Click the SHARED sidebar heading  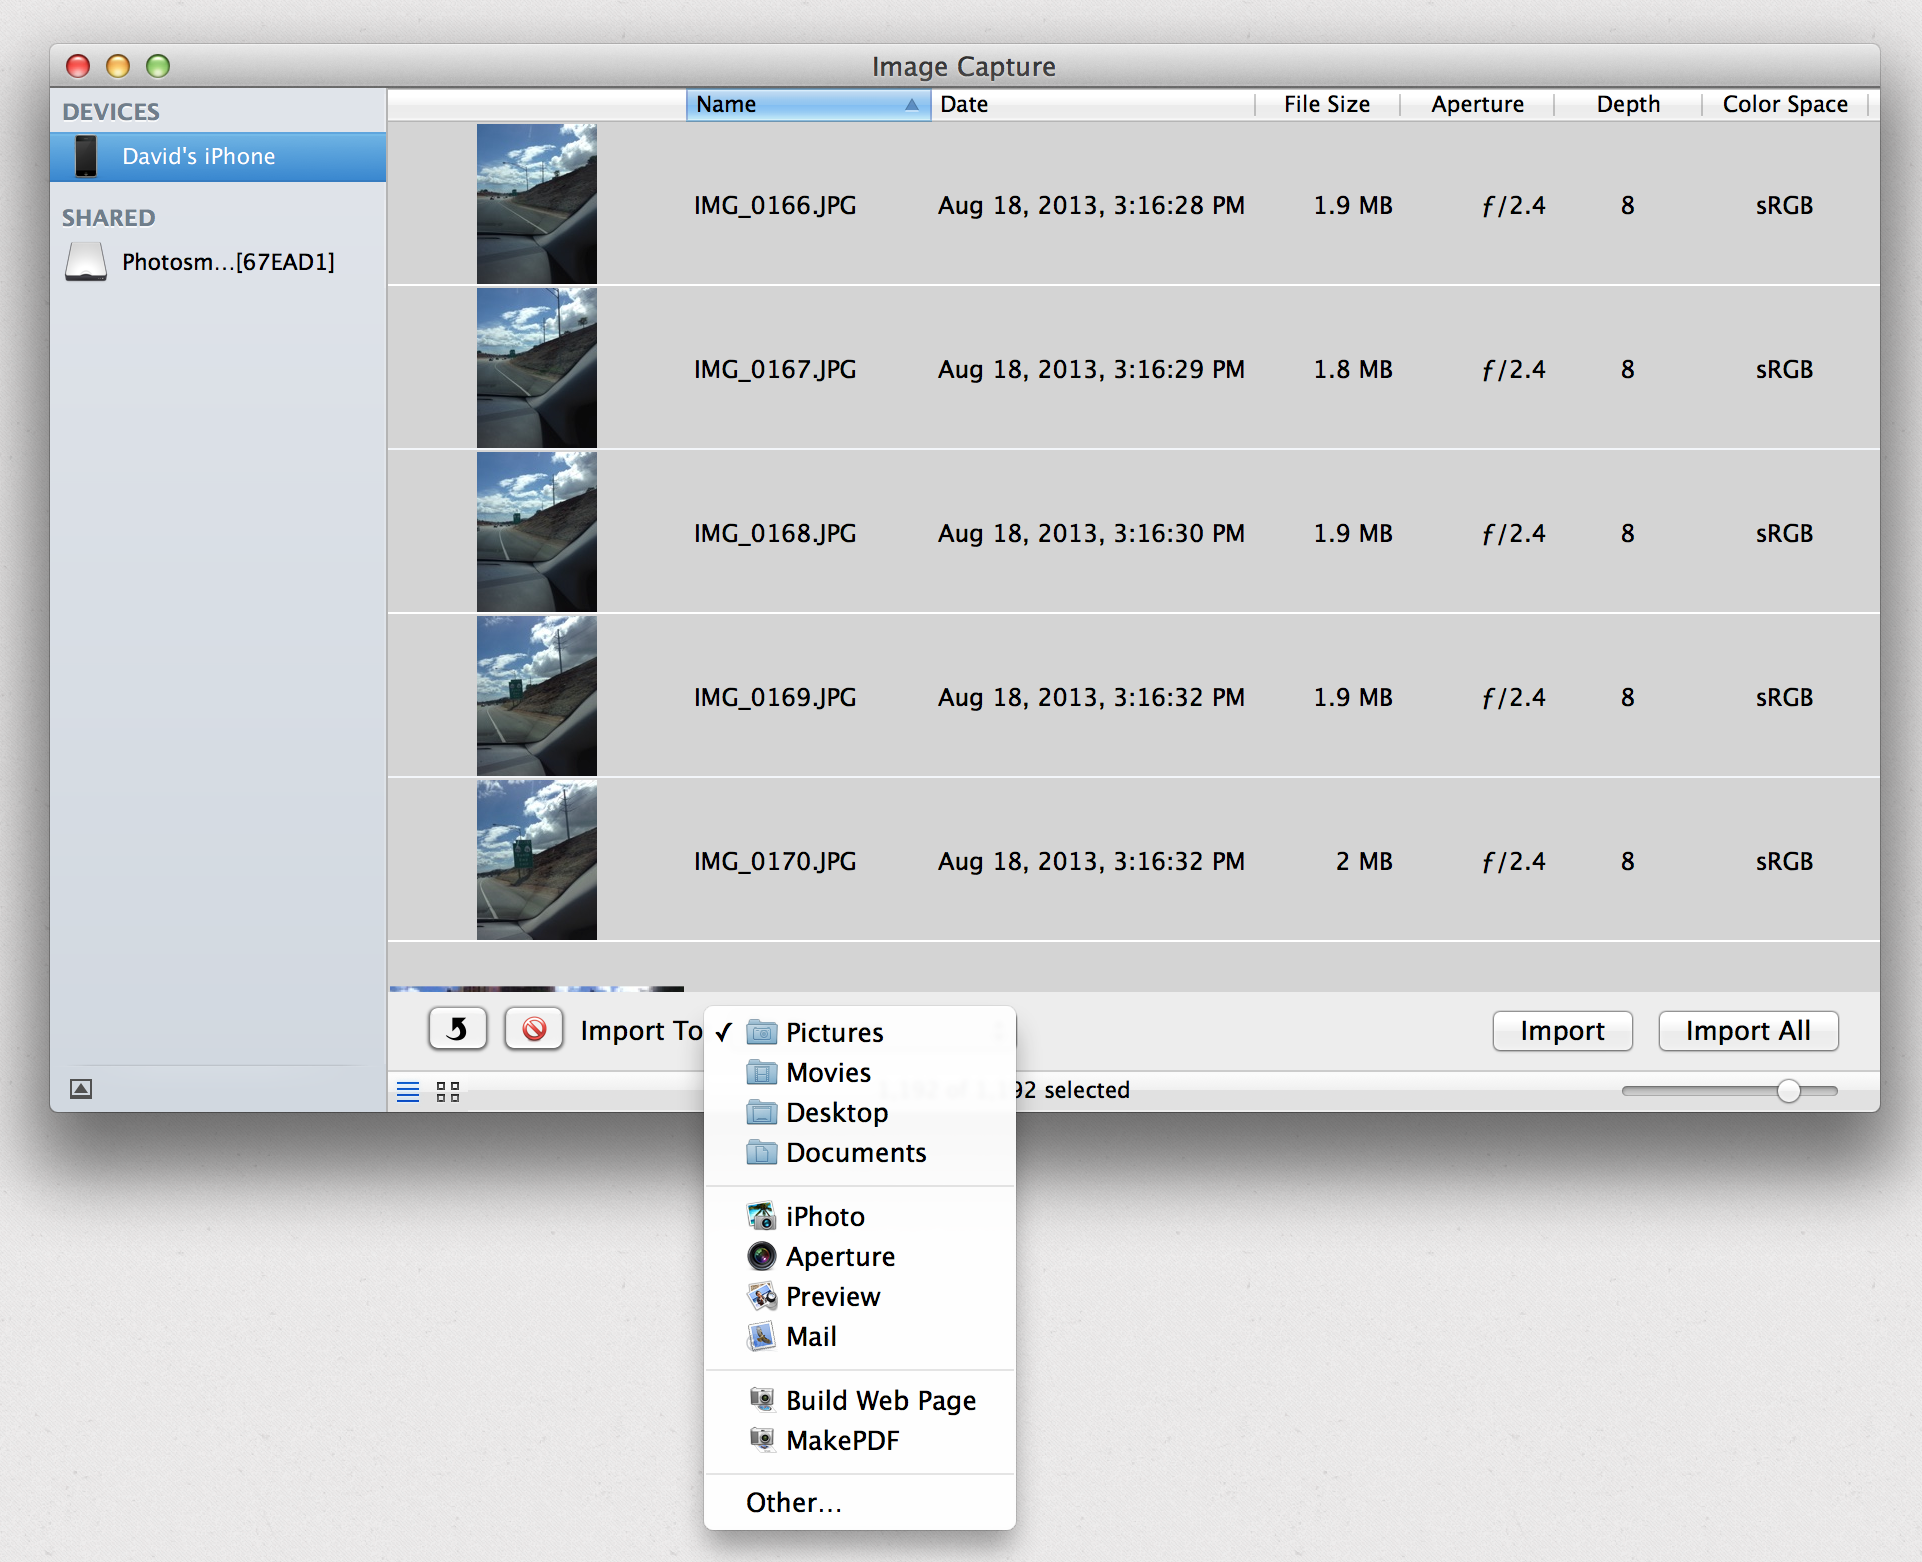click(108, 217)
